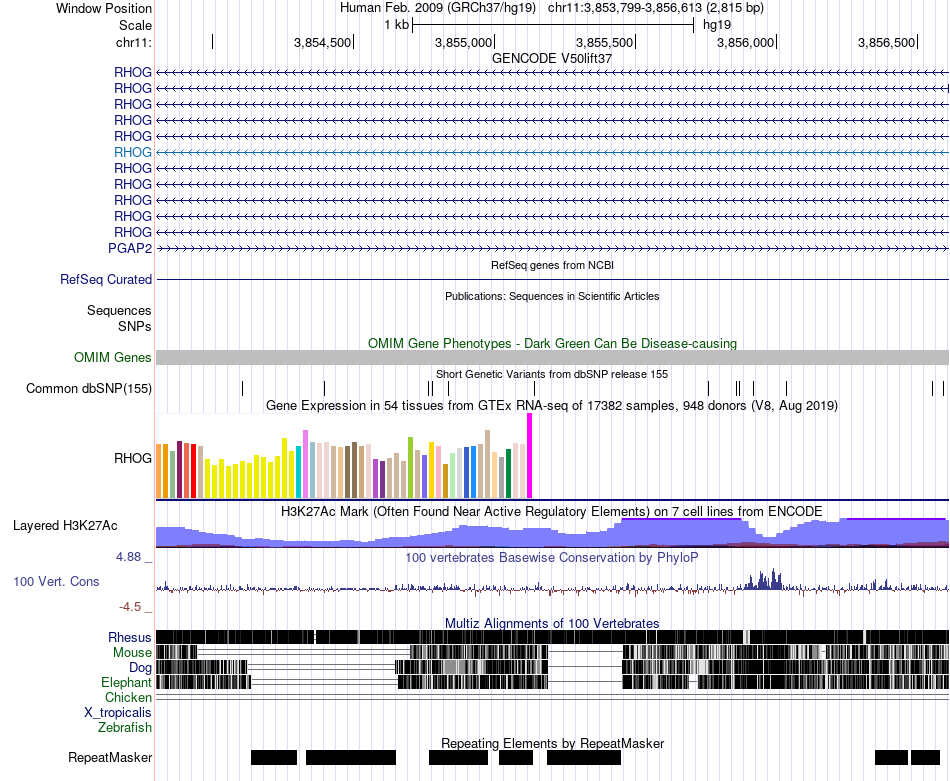Screen dimensions: 950x781
Task: Open Repeating Elements by RepeatMasker title
Action: [552, 743]
